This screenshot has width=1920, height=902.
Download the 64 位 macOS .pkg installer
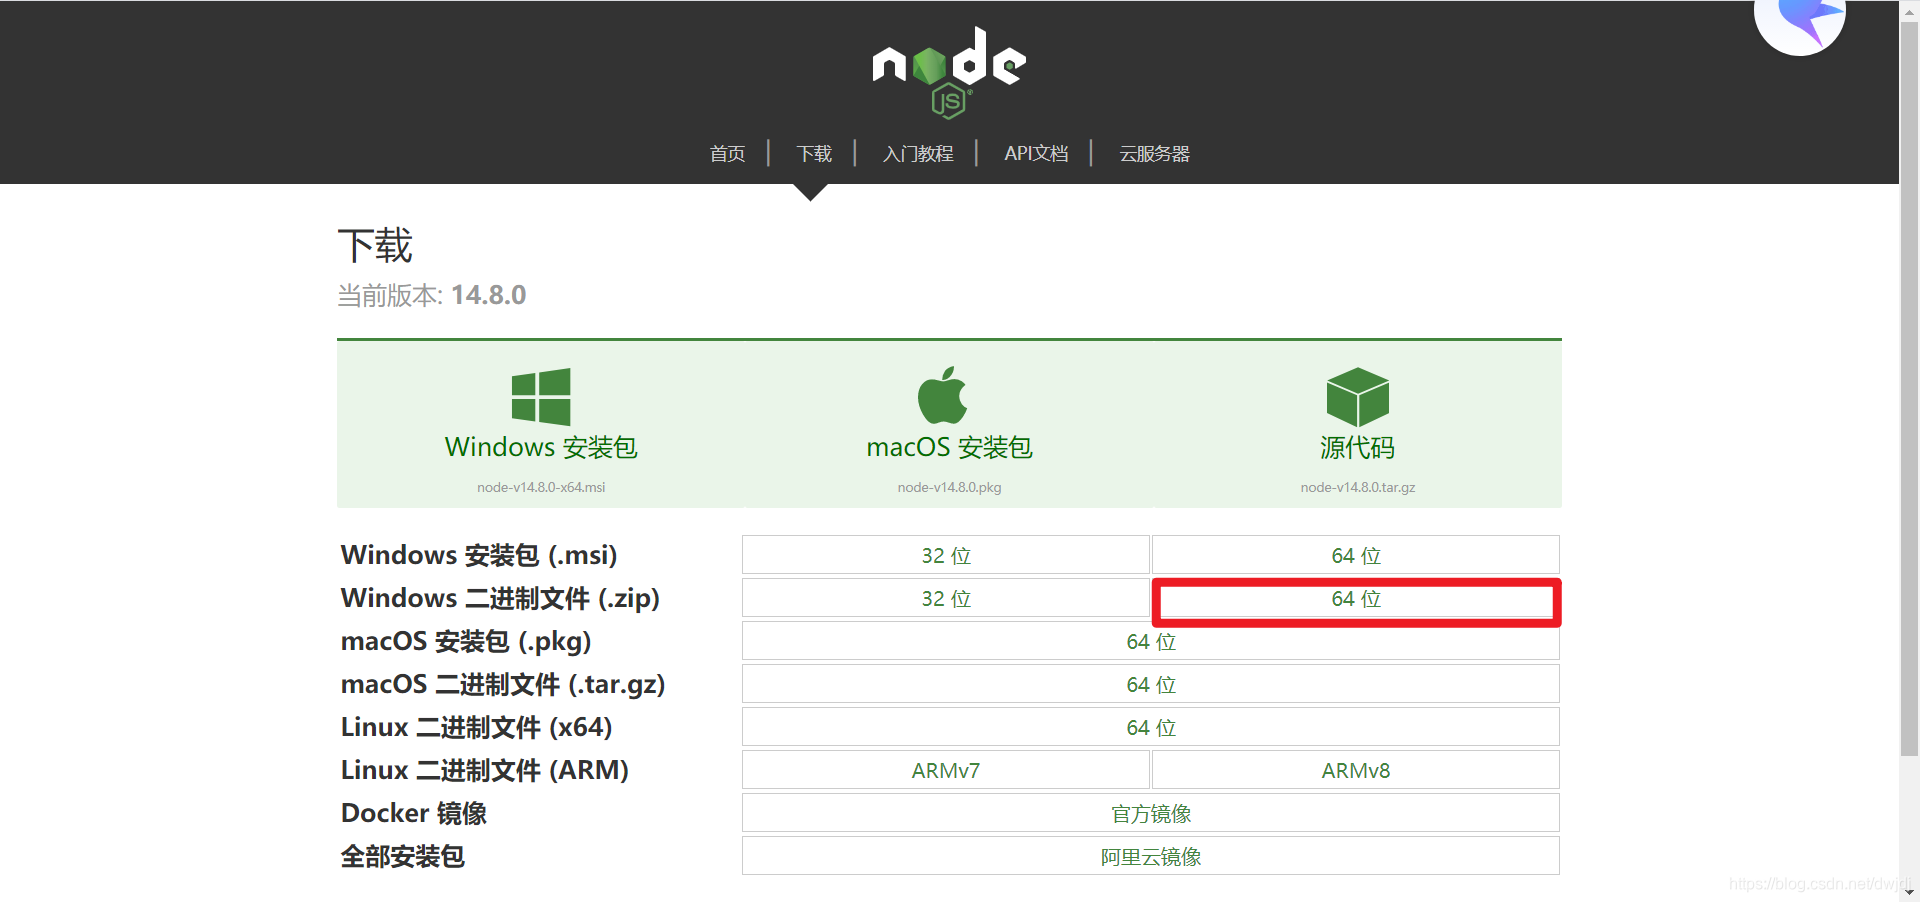(x=1151, y=641)
